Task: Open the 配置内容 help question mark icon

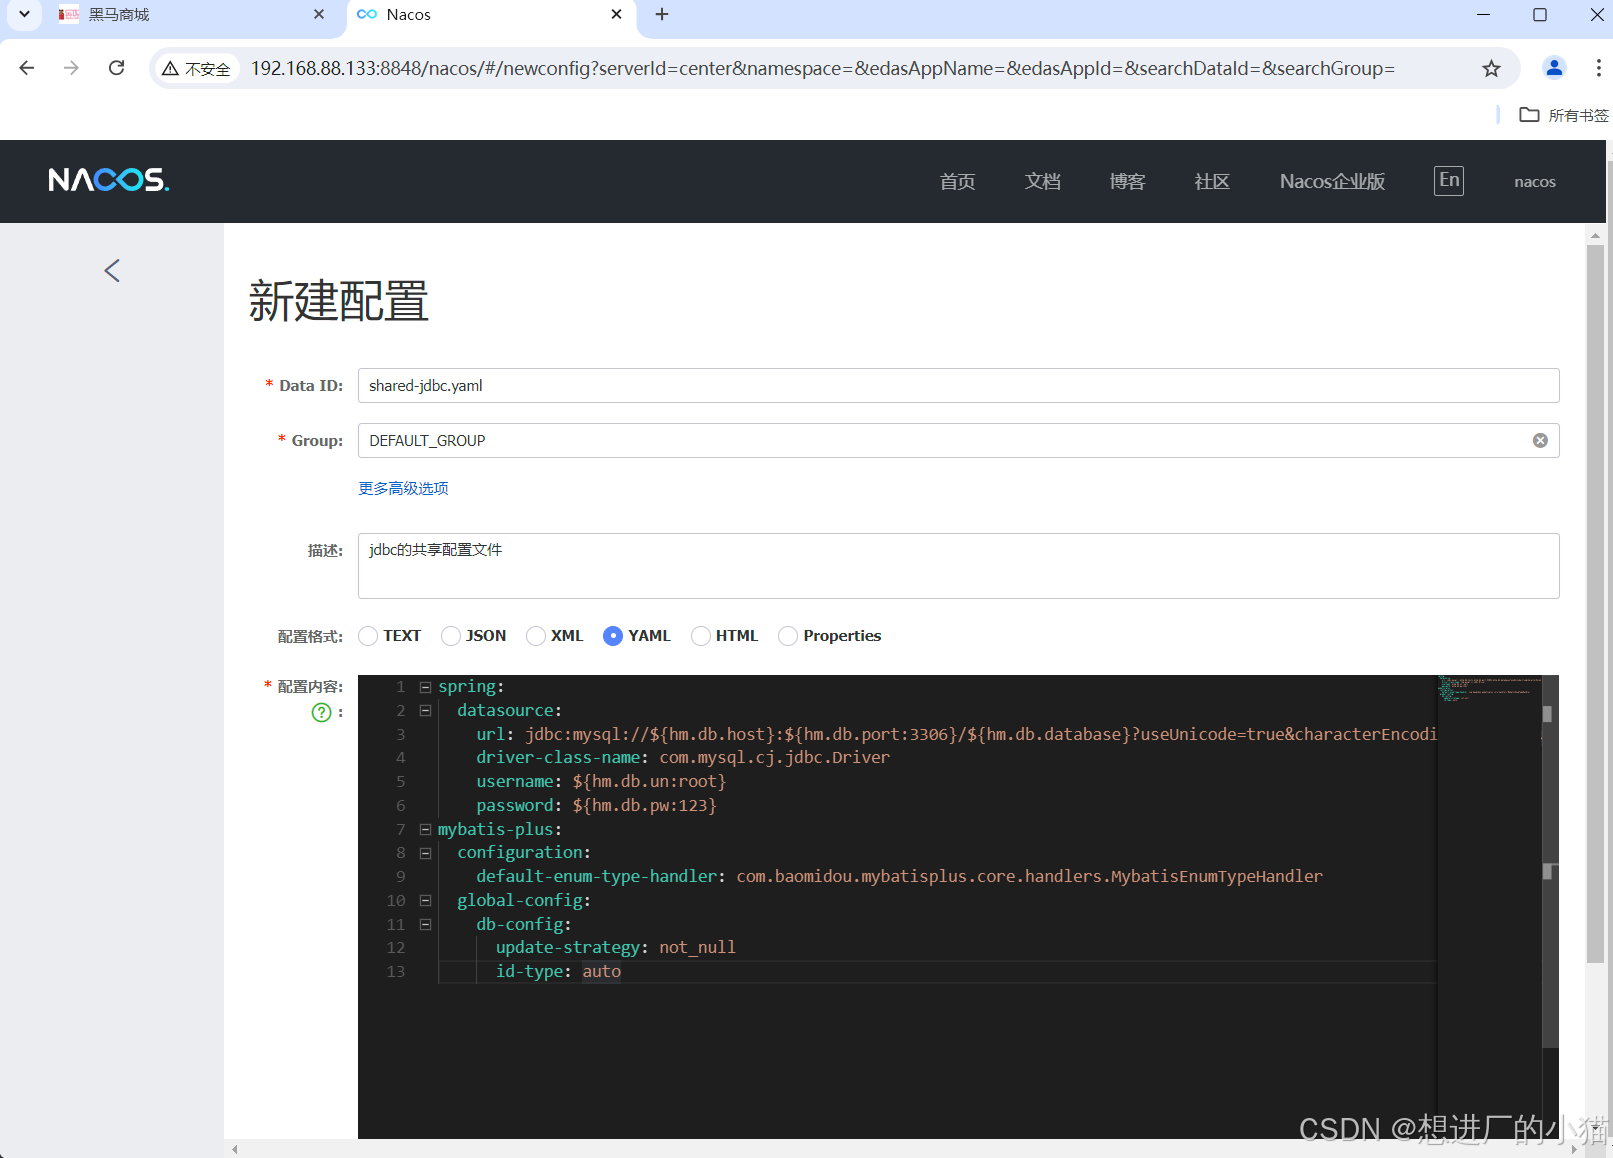Action: click(321, 712)
